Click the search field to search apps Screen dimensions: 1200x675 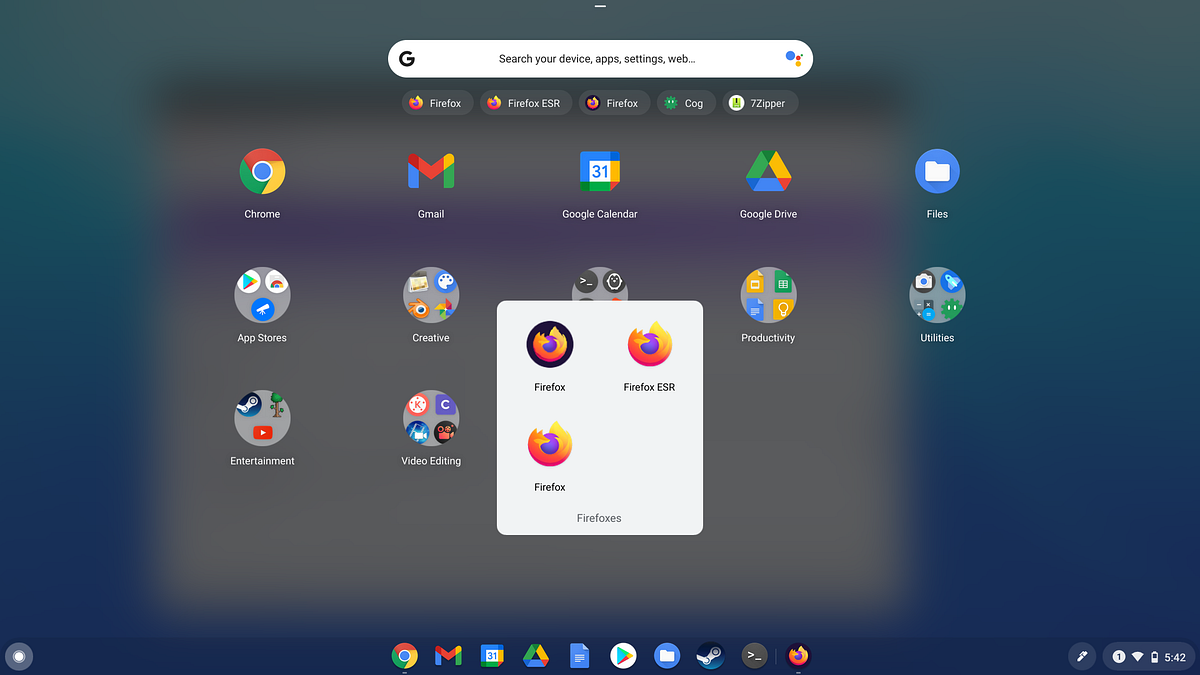point(600,59)
